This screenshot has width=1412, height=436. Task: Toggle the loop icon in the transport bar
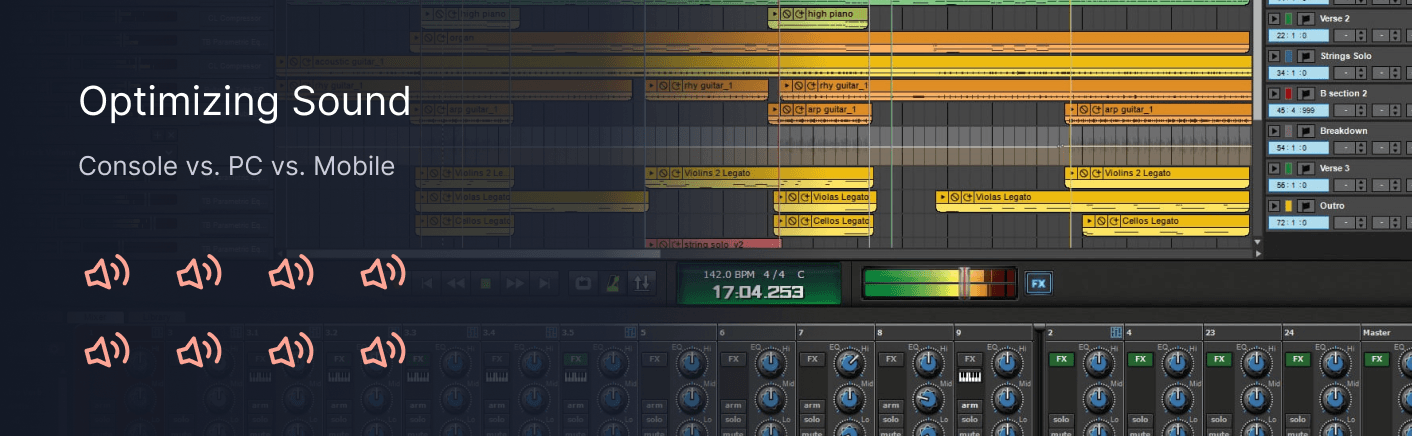point(582,283)
